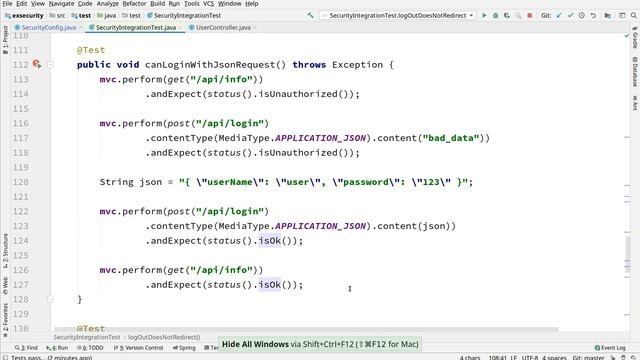Image resolution: width=640 pixels, height=360 pixels.
Task: Click the horizontal editor scrollbar
Action: [306, 329]
